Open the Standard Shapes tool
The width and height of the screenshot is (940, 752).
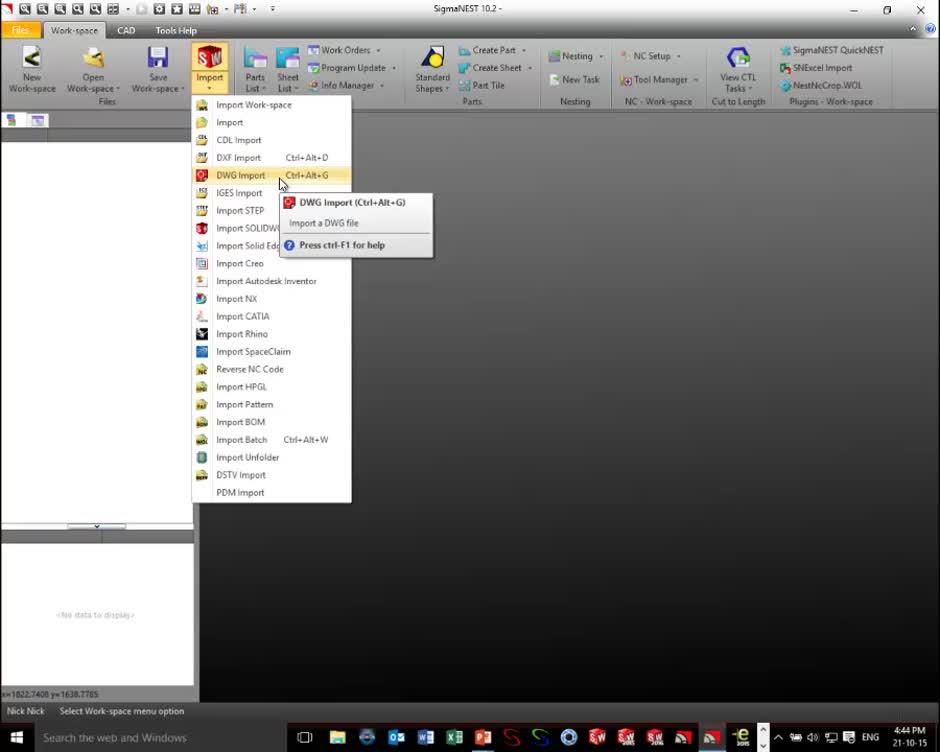(x=432, y=60)
